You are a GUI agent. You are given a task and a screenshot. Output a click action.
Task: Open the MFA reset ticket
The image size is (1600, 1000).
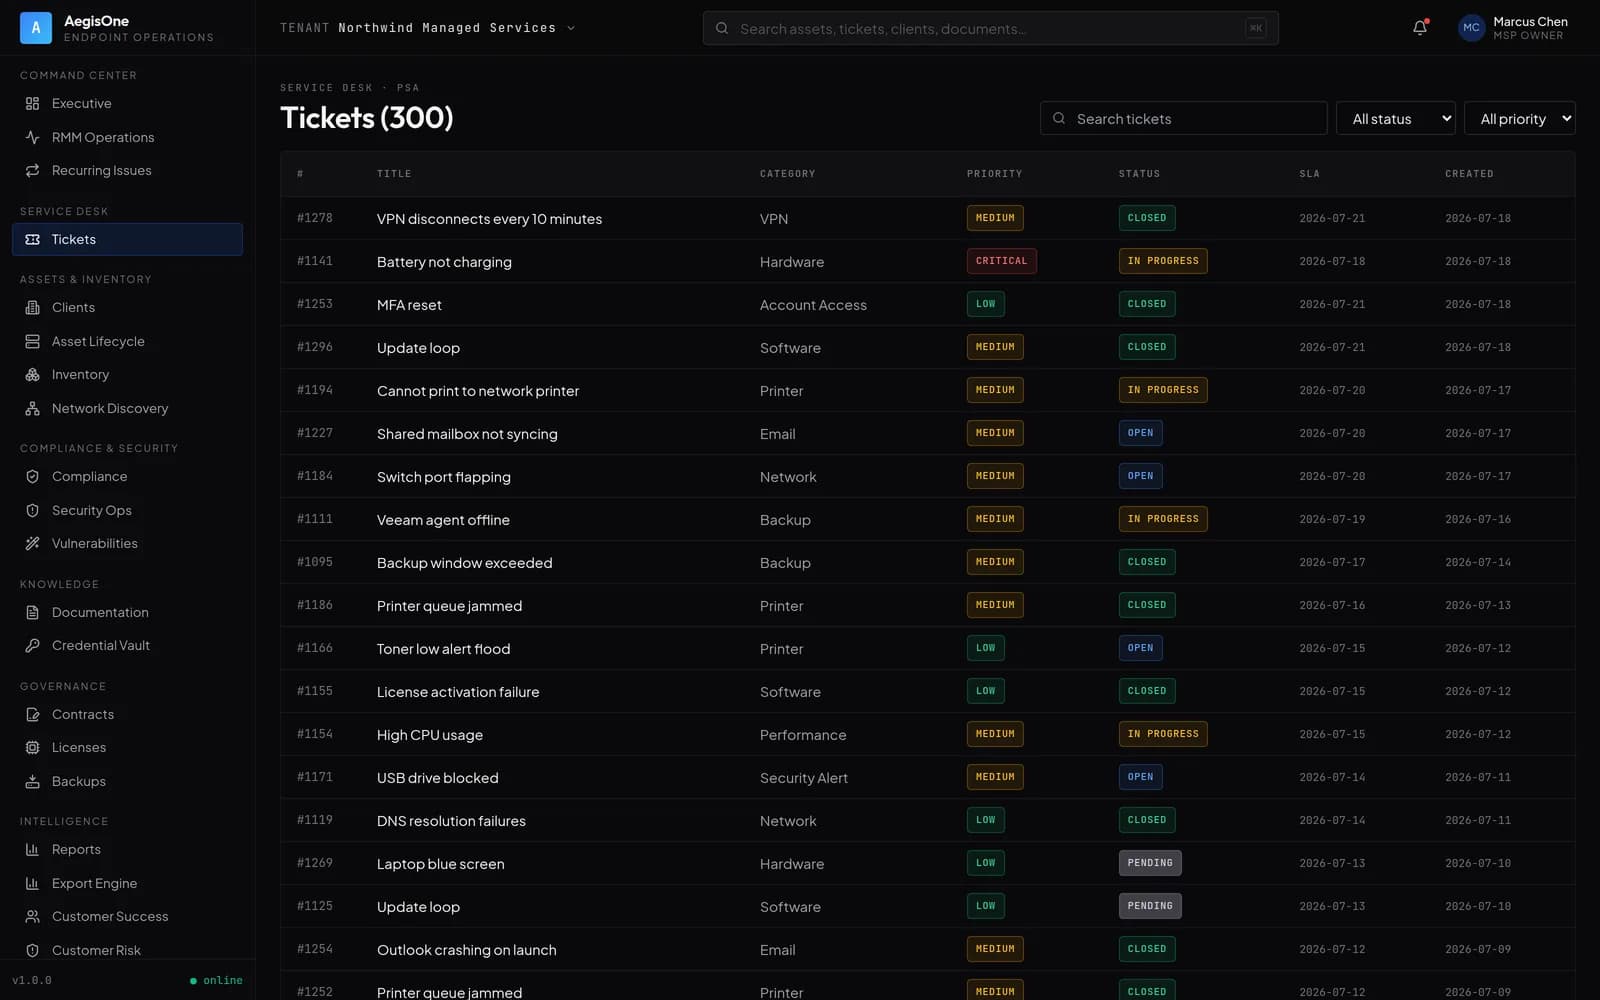tap(409, 305)
